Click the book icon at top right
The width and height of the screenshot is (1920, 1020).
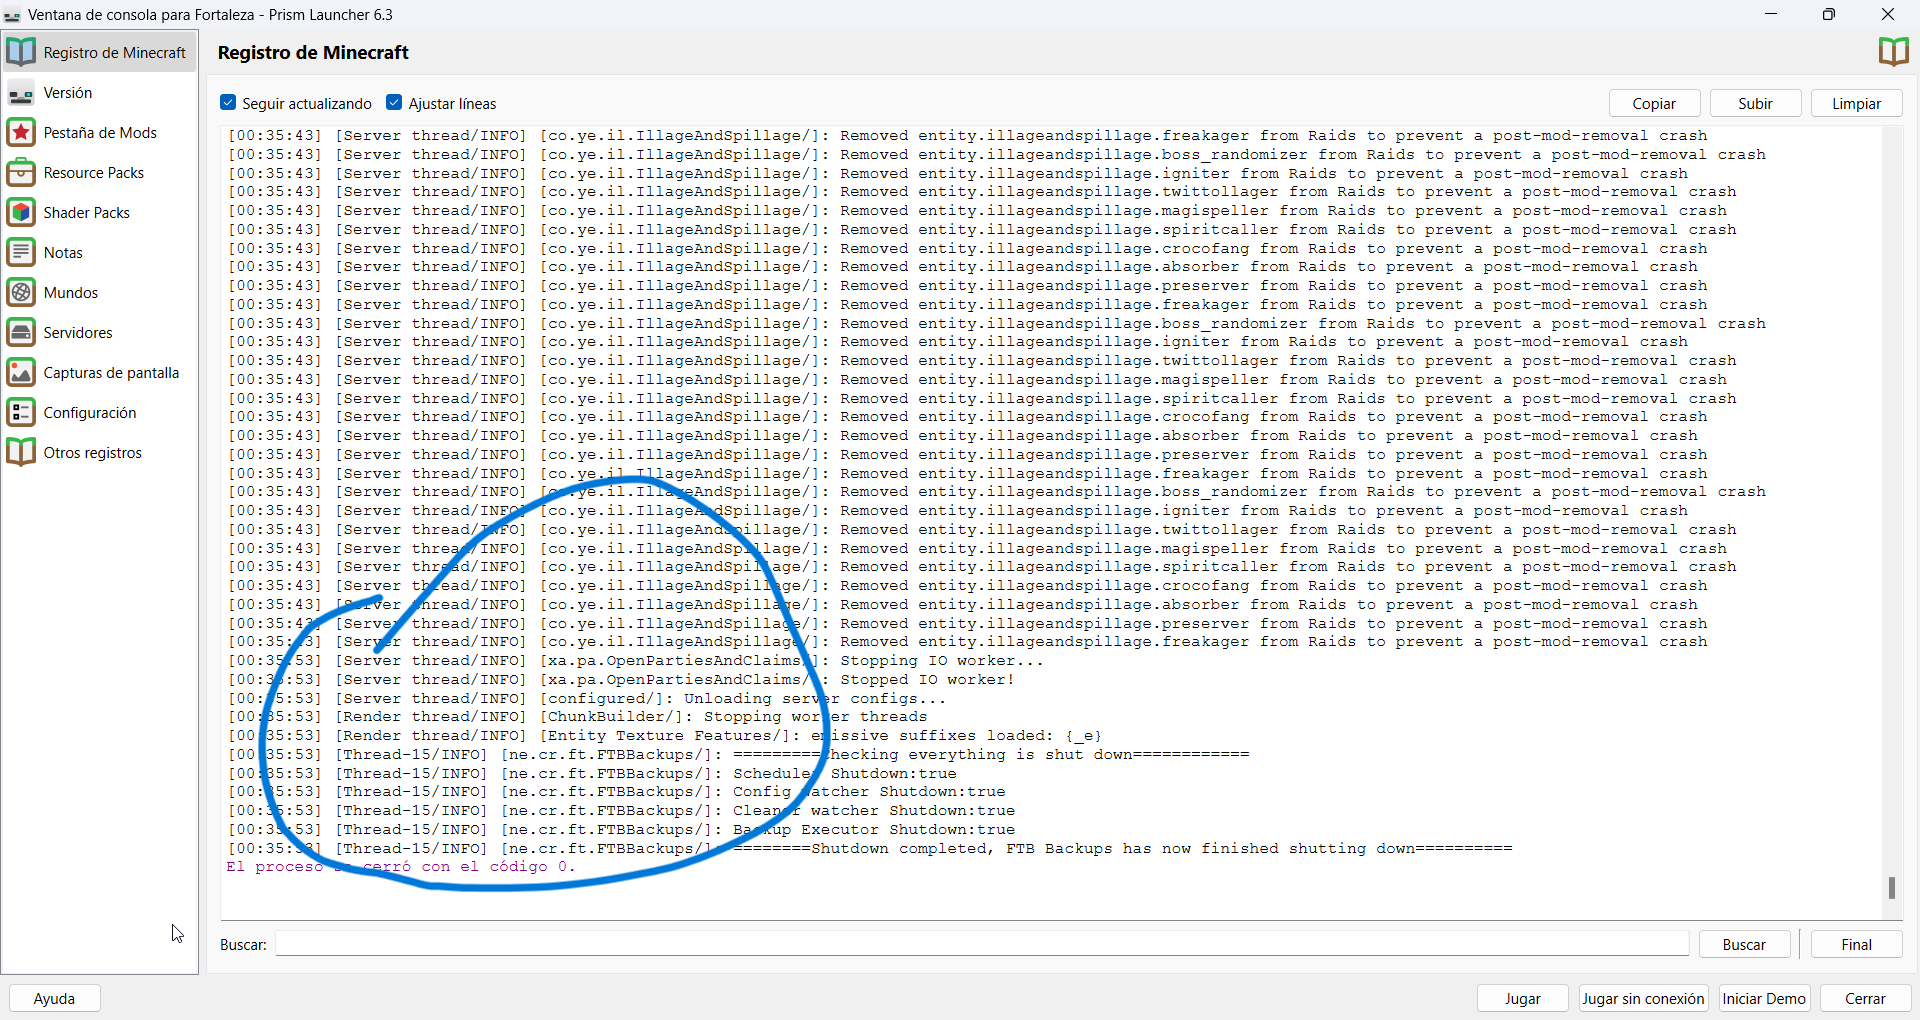pyautogui.click(x=1893, y=51)
